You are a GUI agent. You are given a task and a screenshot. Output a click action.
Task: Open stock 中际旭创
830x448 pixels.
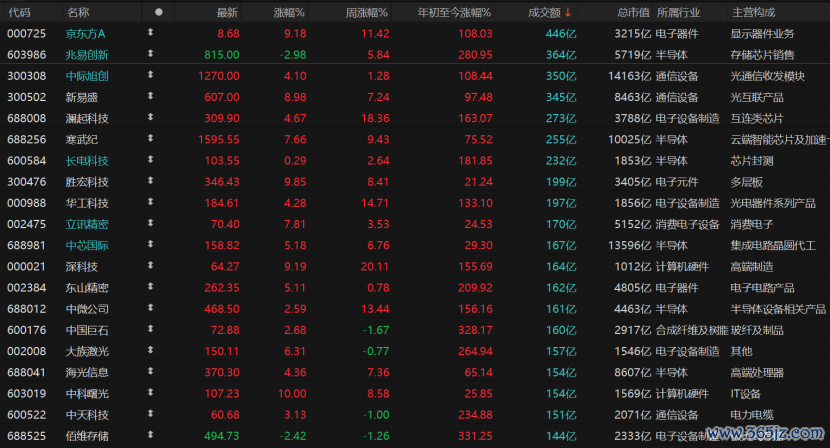pyautogui.click(x=87, y=76)
